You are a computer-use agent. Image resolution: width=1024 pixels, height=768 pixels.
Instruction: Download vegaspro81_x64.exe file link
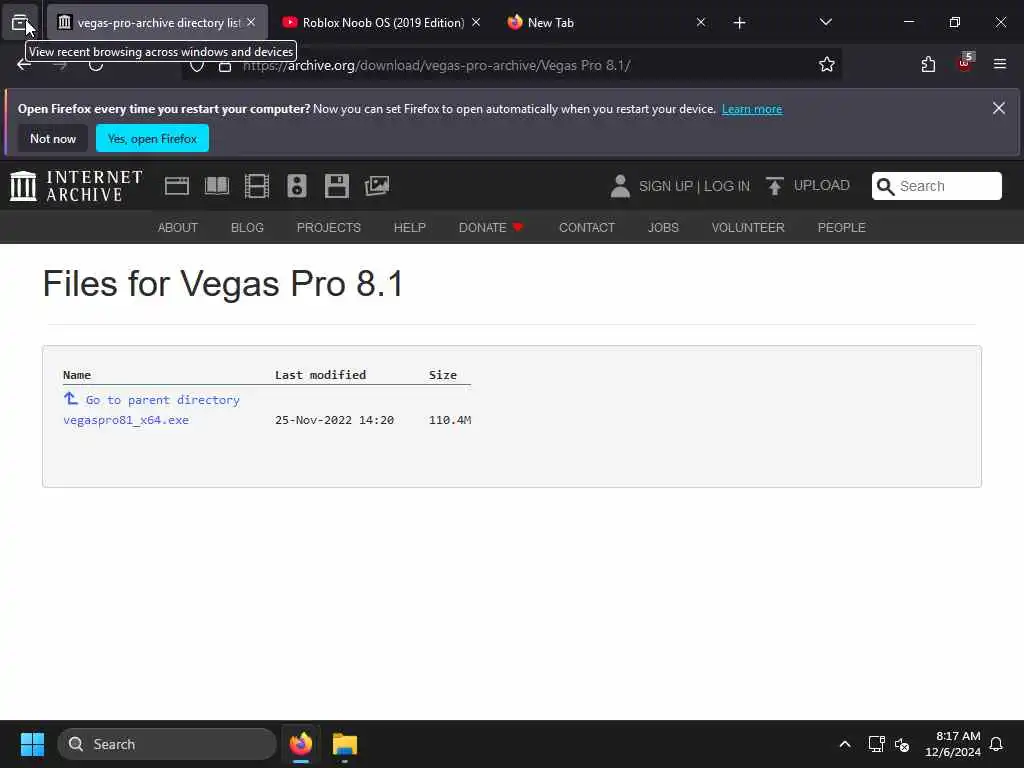click(126, 420)
